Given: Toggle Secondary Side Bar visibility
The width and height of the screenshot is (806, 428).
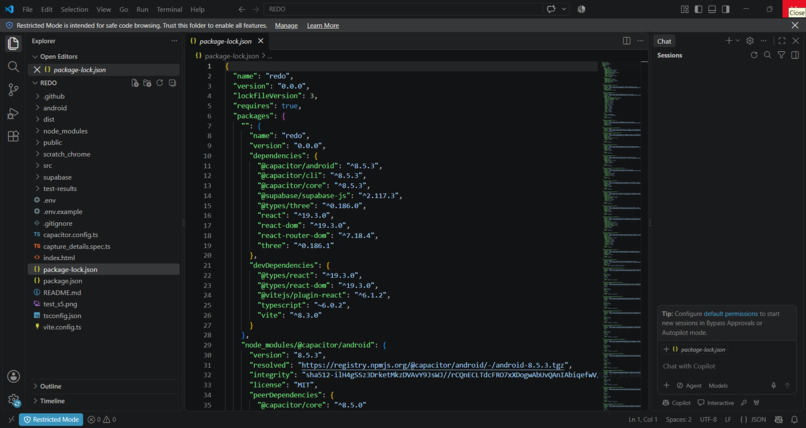Looking at the screenshot, I should coord(725,9).
